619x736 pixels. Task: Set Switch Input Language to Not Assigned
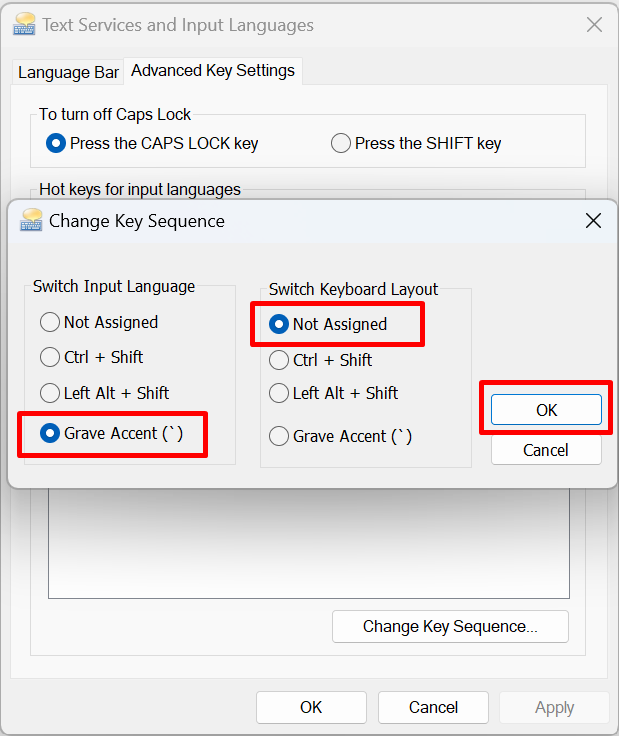pos(50,322)
